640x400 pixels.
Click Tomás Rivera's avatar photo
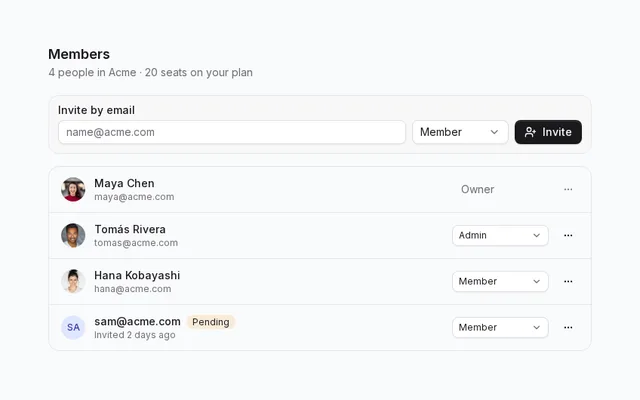(x=73, y=236)
